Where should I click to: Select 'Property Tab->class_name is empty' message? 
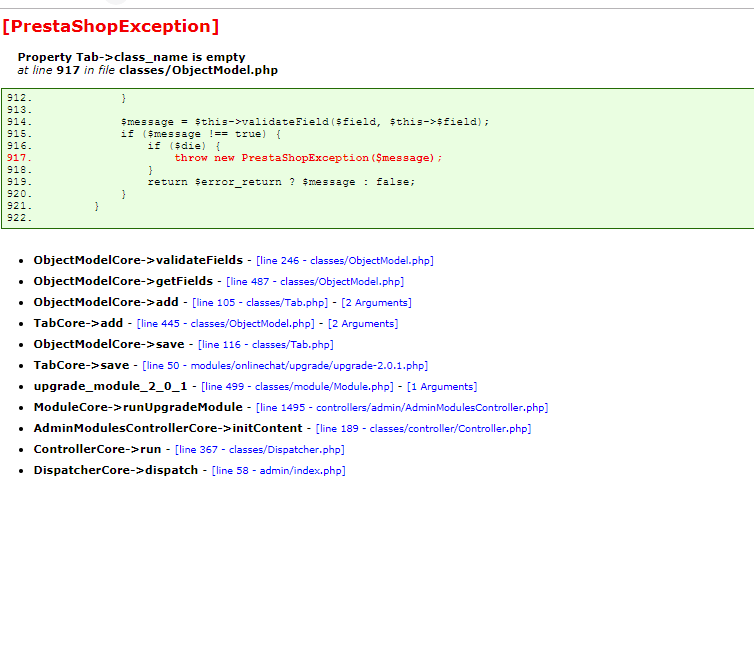pyautogui.click(x=131, y=57)
